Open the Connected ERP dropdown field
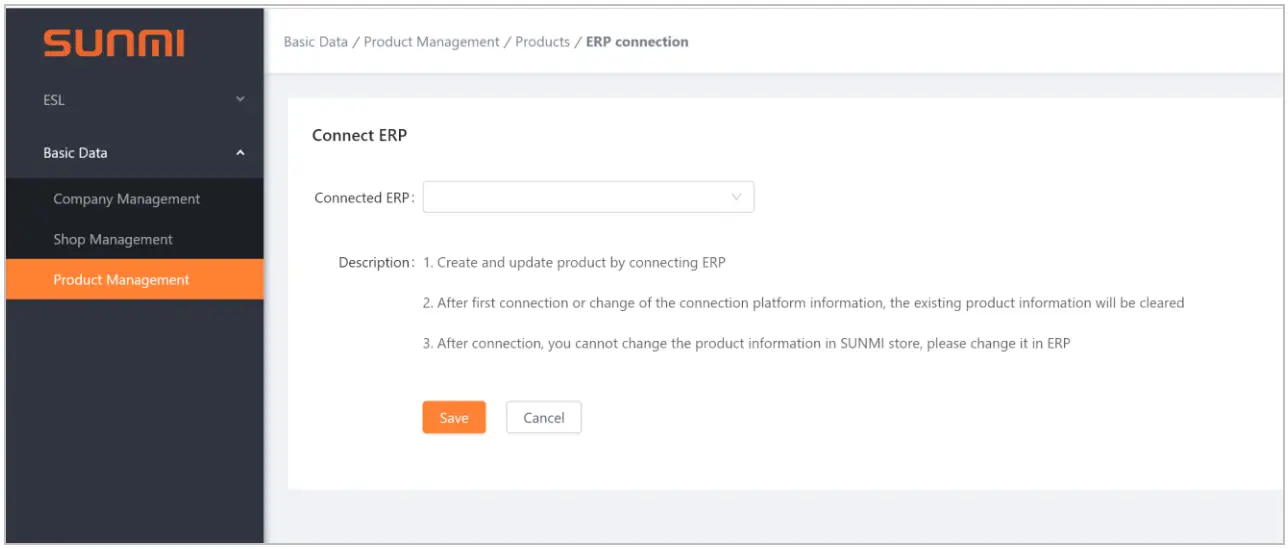This screenshot has height=549, width=1288. pyautogui.click(x=575, y=197)
